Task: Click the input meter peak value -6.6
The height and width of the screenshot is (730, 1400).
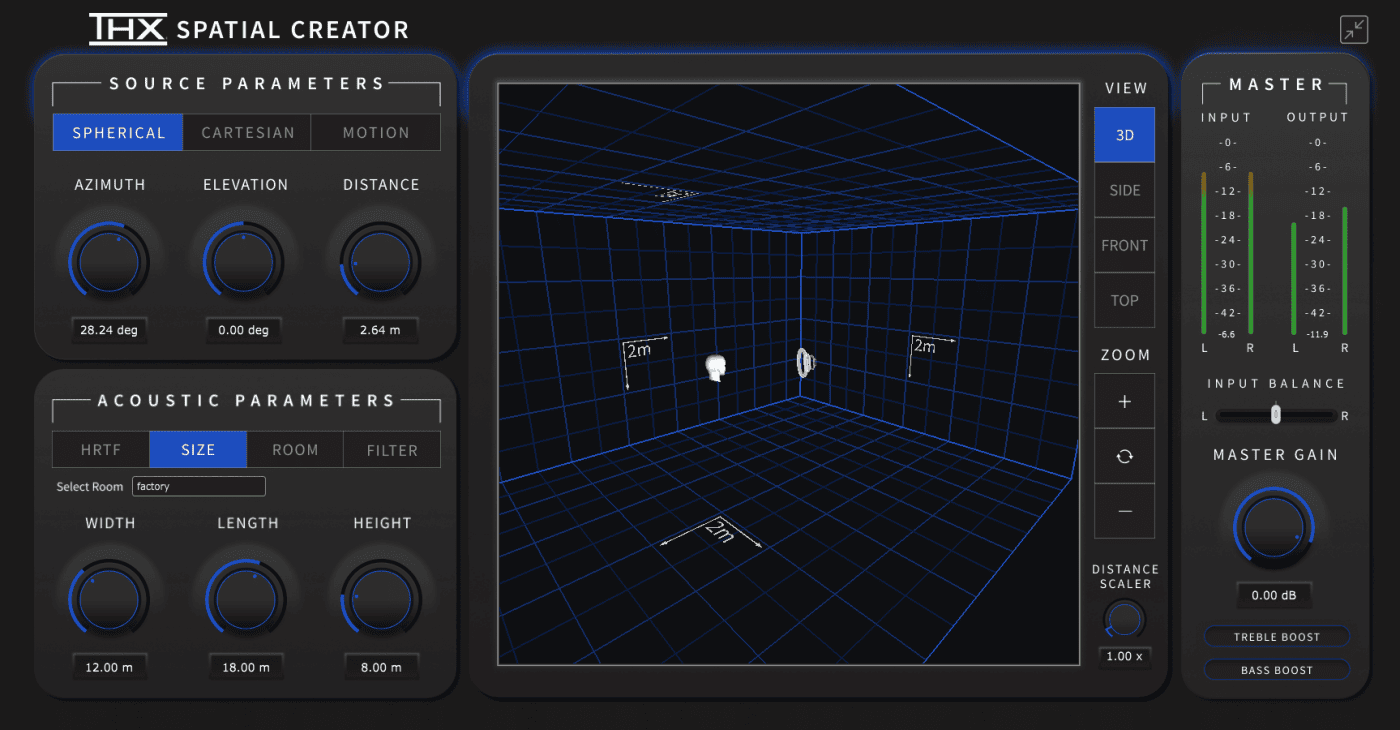Action: (x=1228, y=334)
